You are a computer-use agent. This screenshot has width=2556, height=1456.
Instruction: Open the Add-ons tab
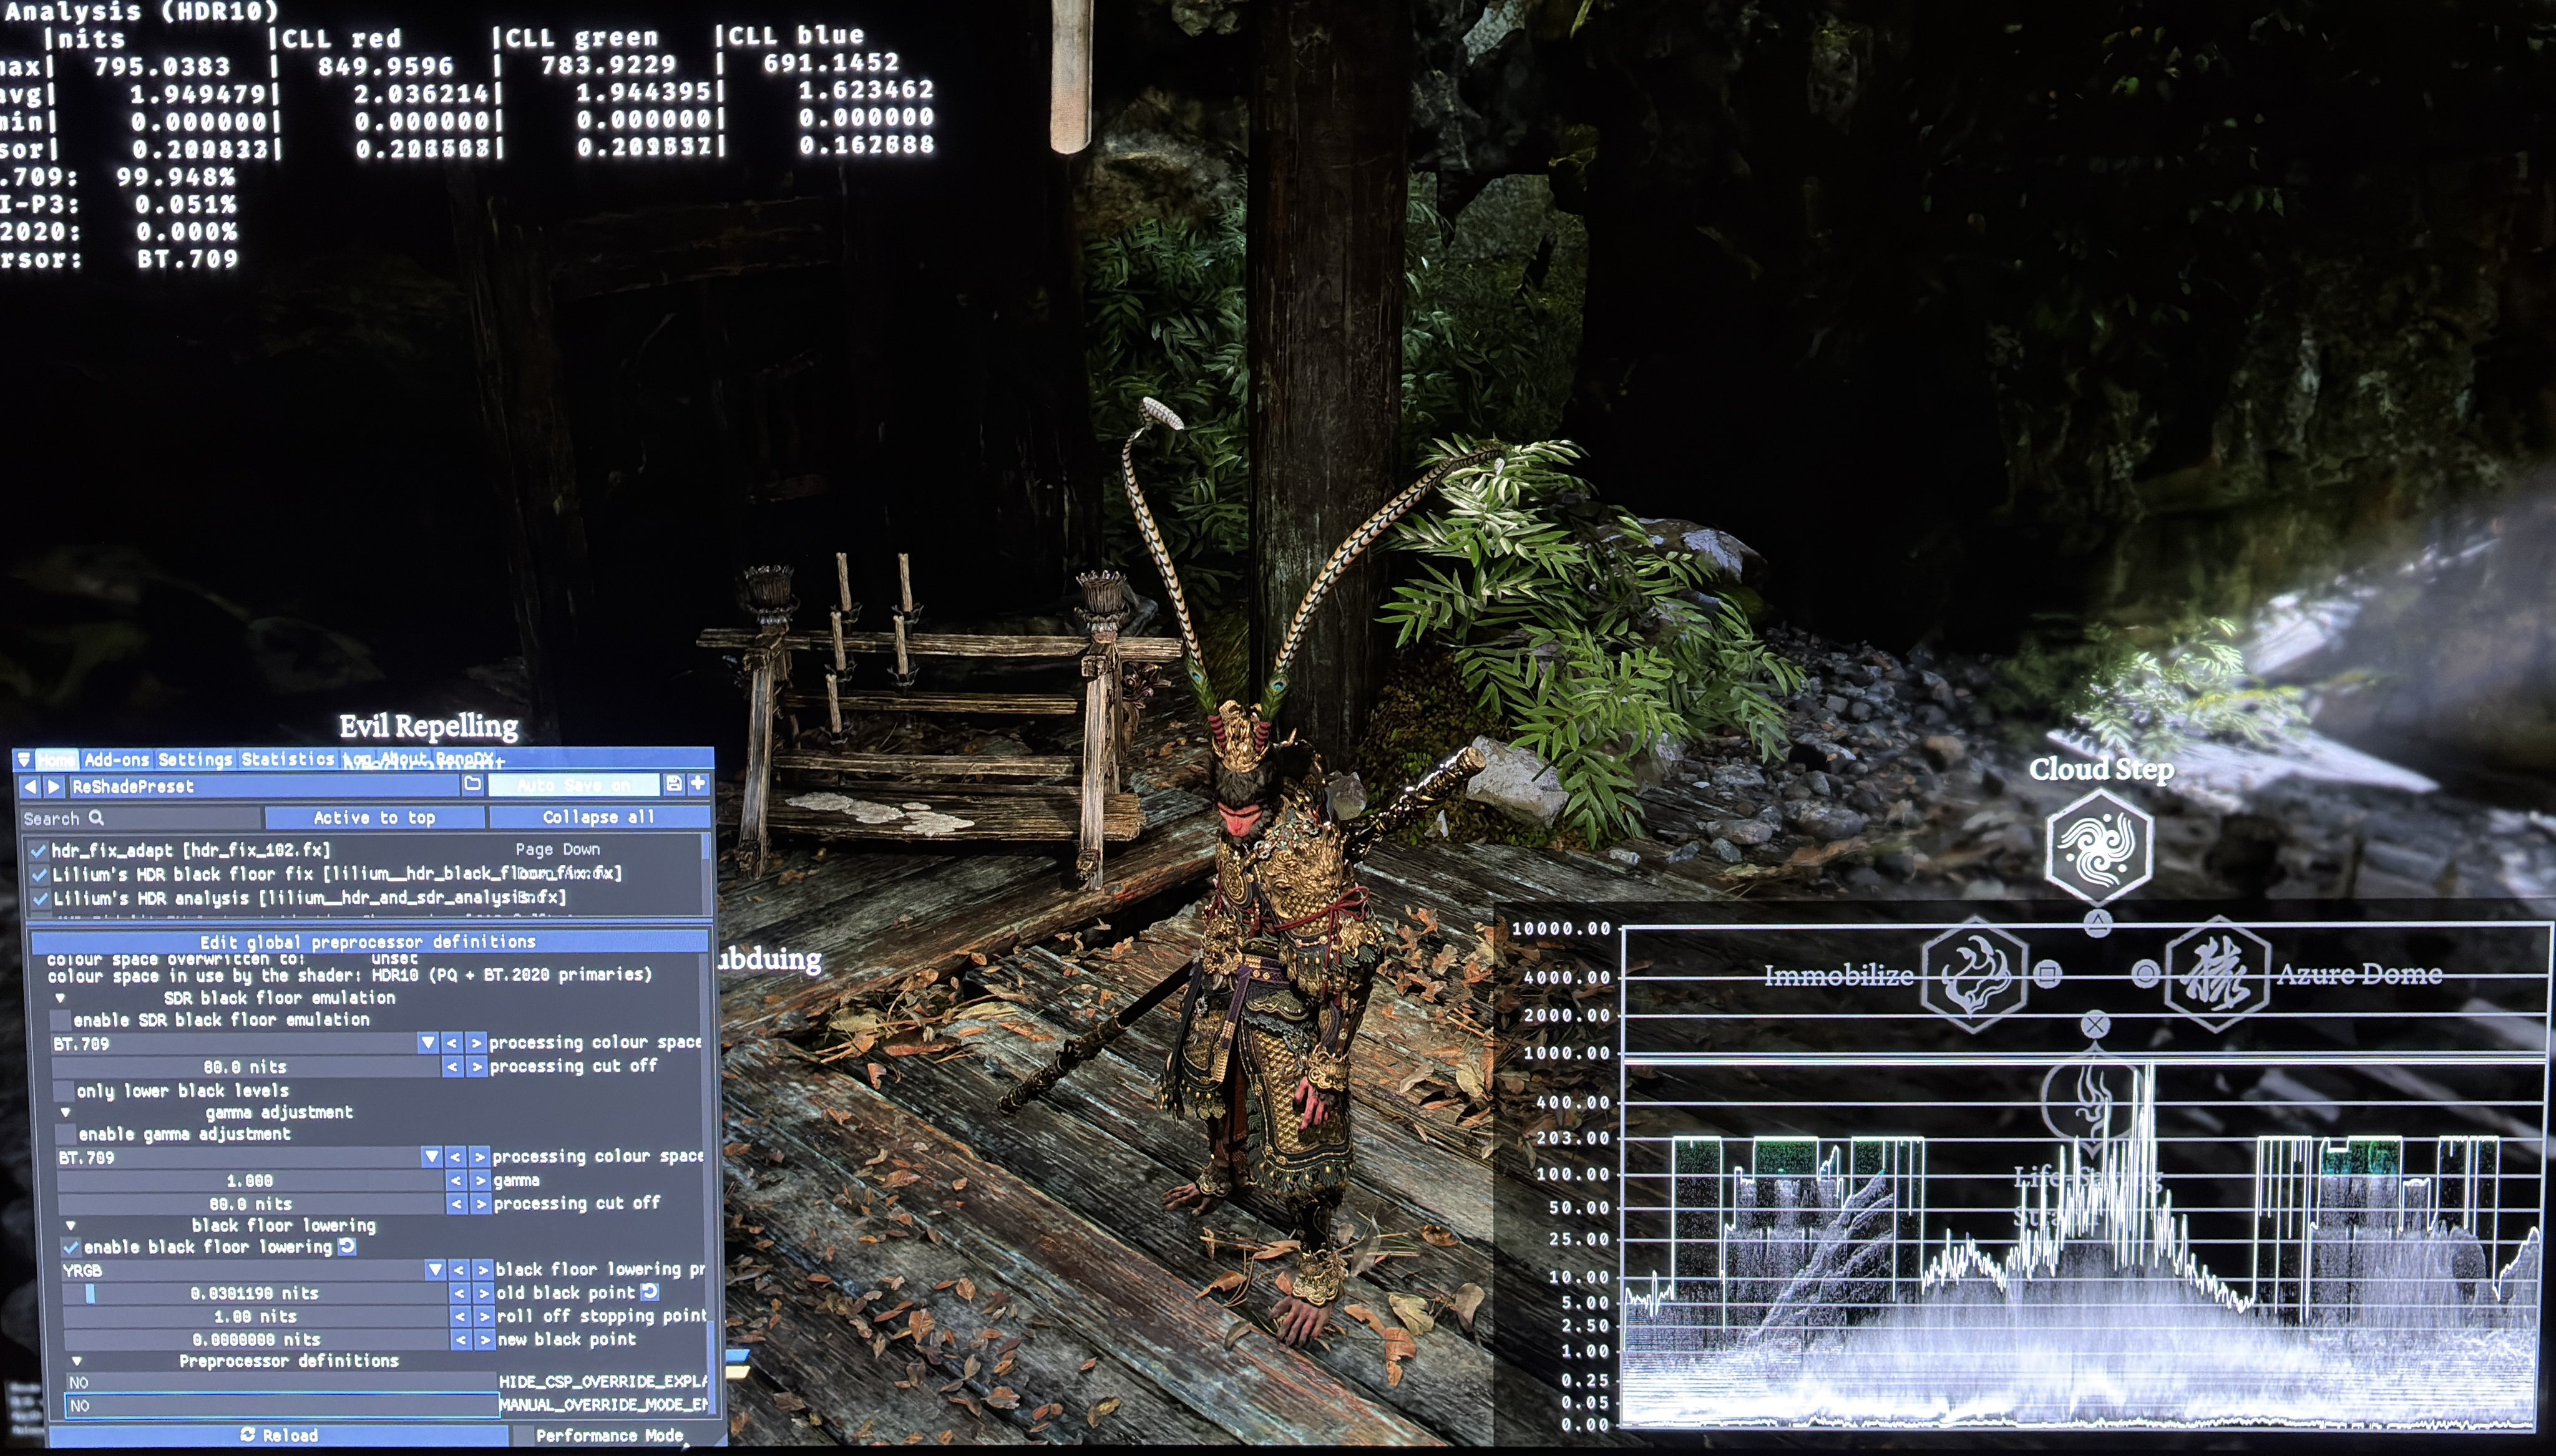pyautogui.click(x=117, y=760)
